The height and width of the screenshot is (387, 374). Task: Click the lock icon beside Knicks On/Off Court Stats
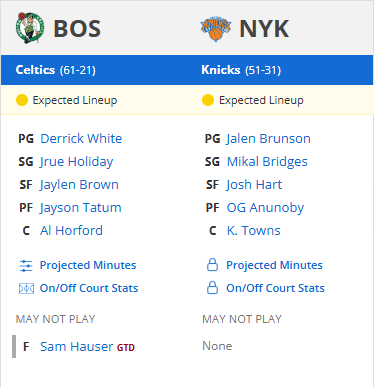[212, 288]
